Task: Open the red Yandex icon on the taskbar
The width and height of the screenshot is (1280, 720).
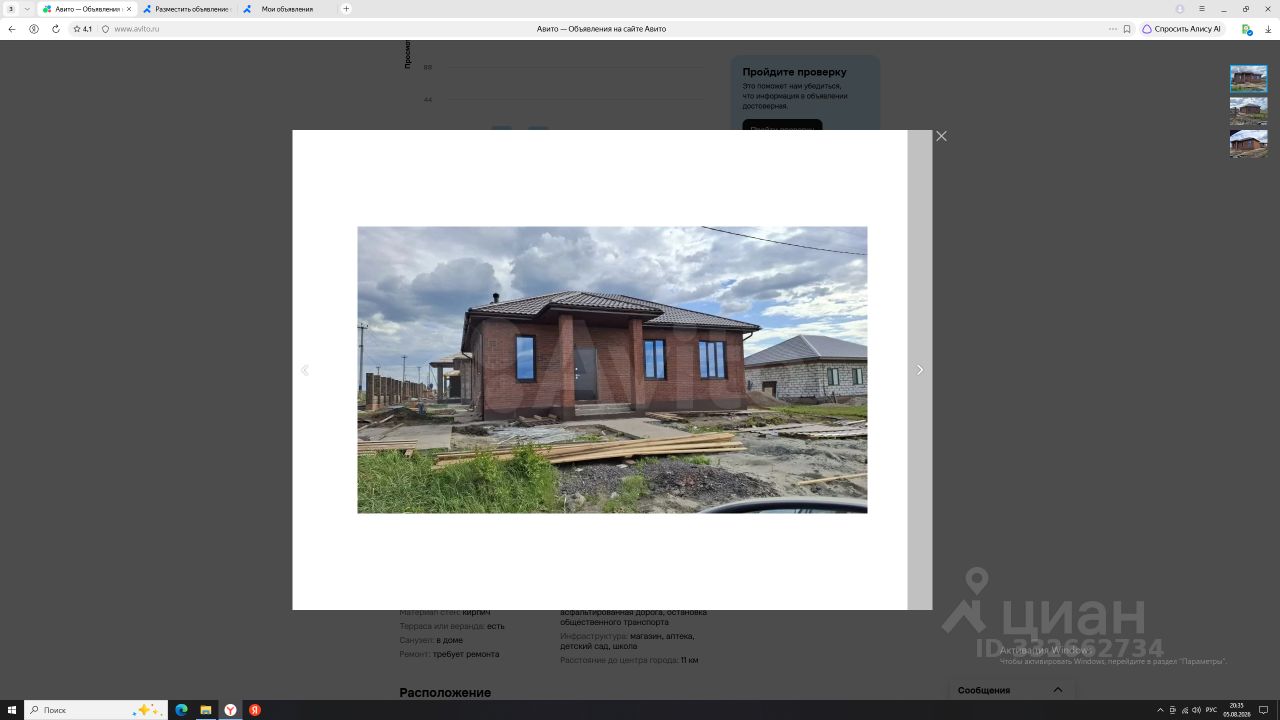Action: (255, 710)
